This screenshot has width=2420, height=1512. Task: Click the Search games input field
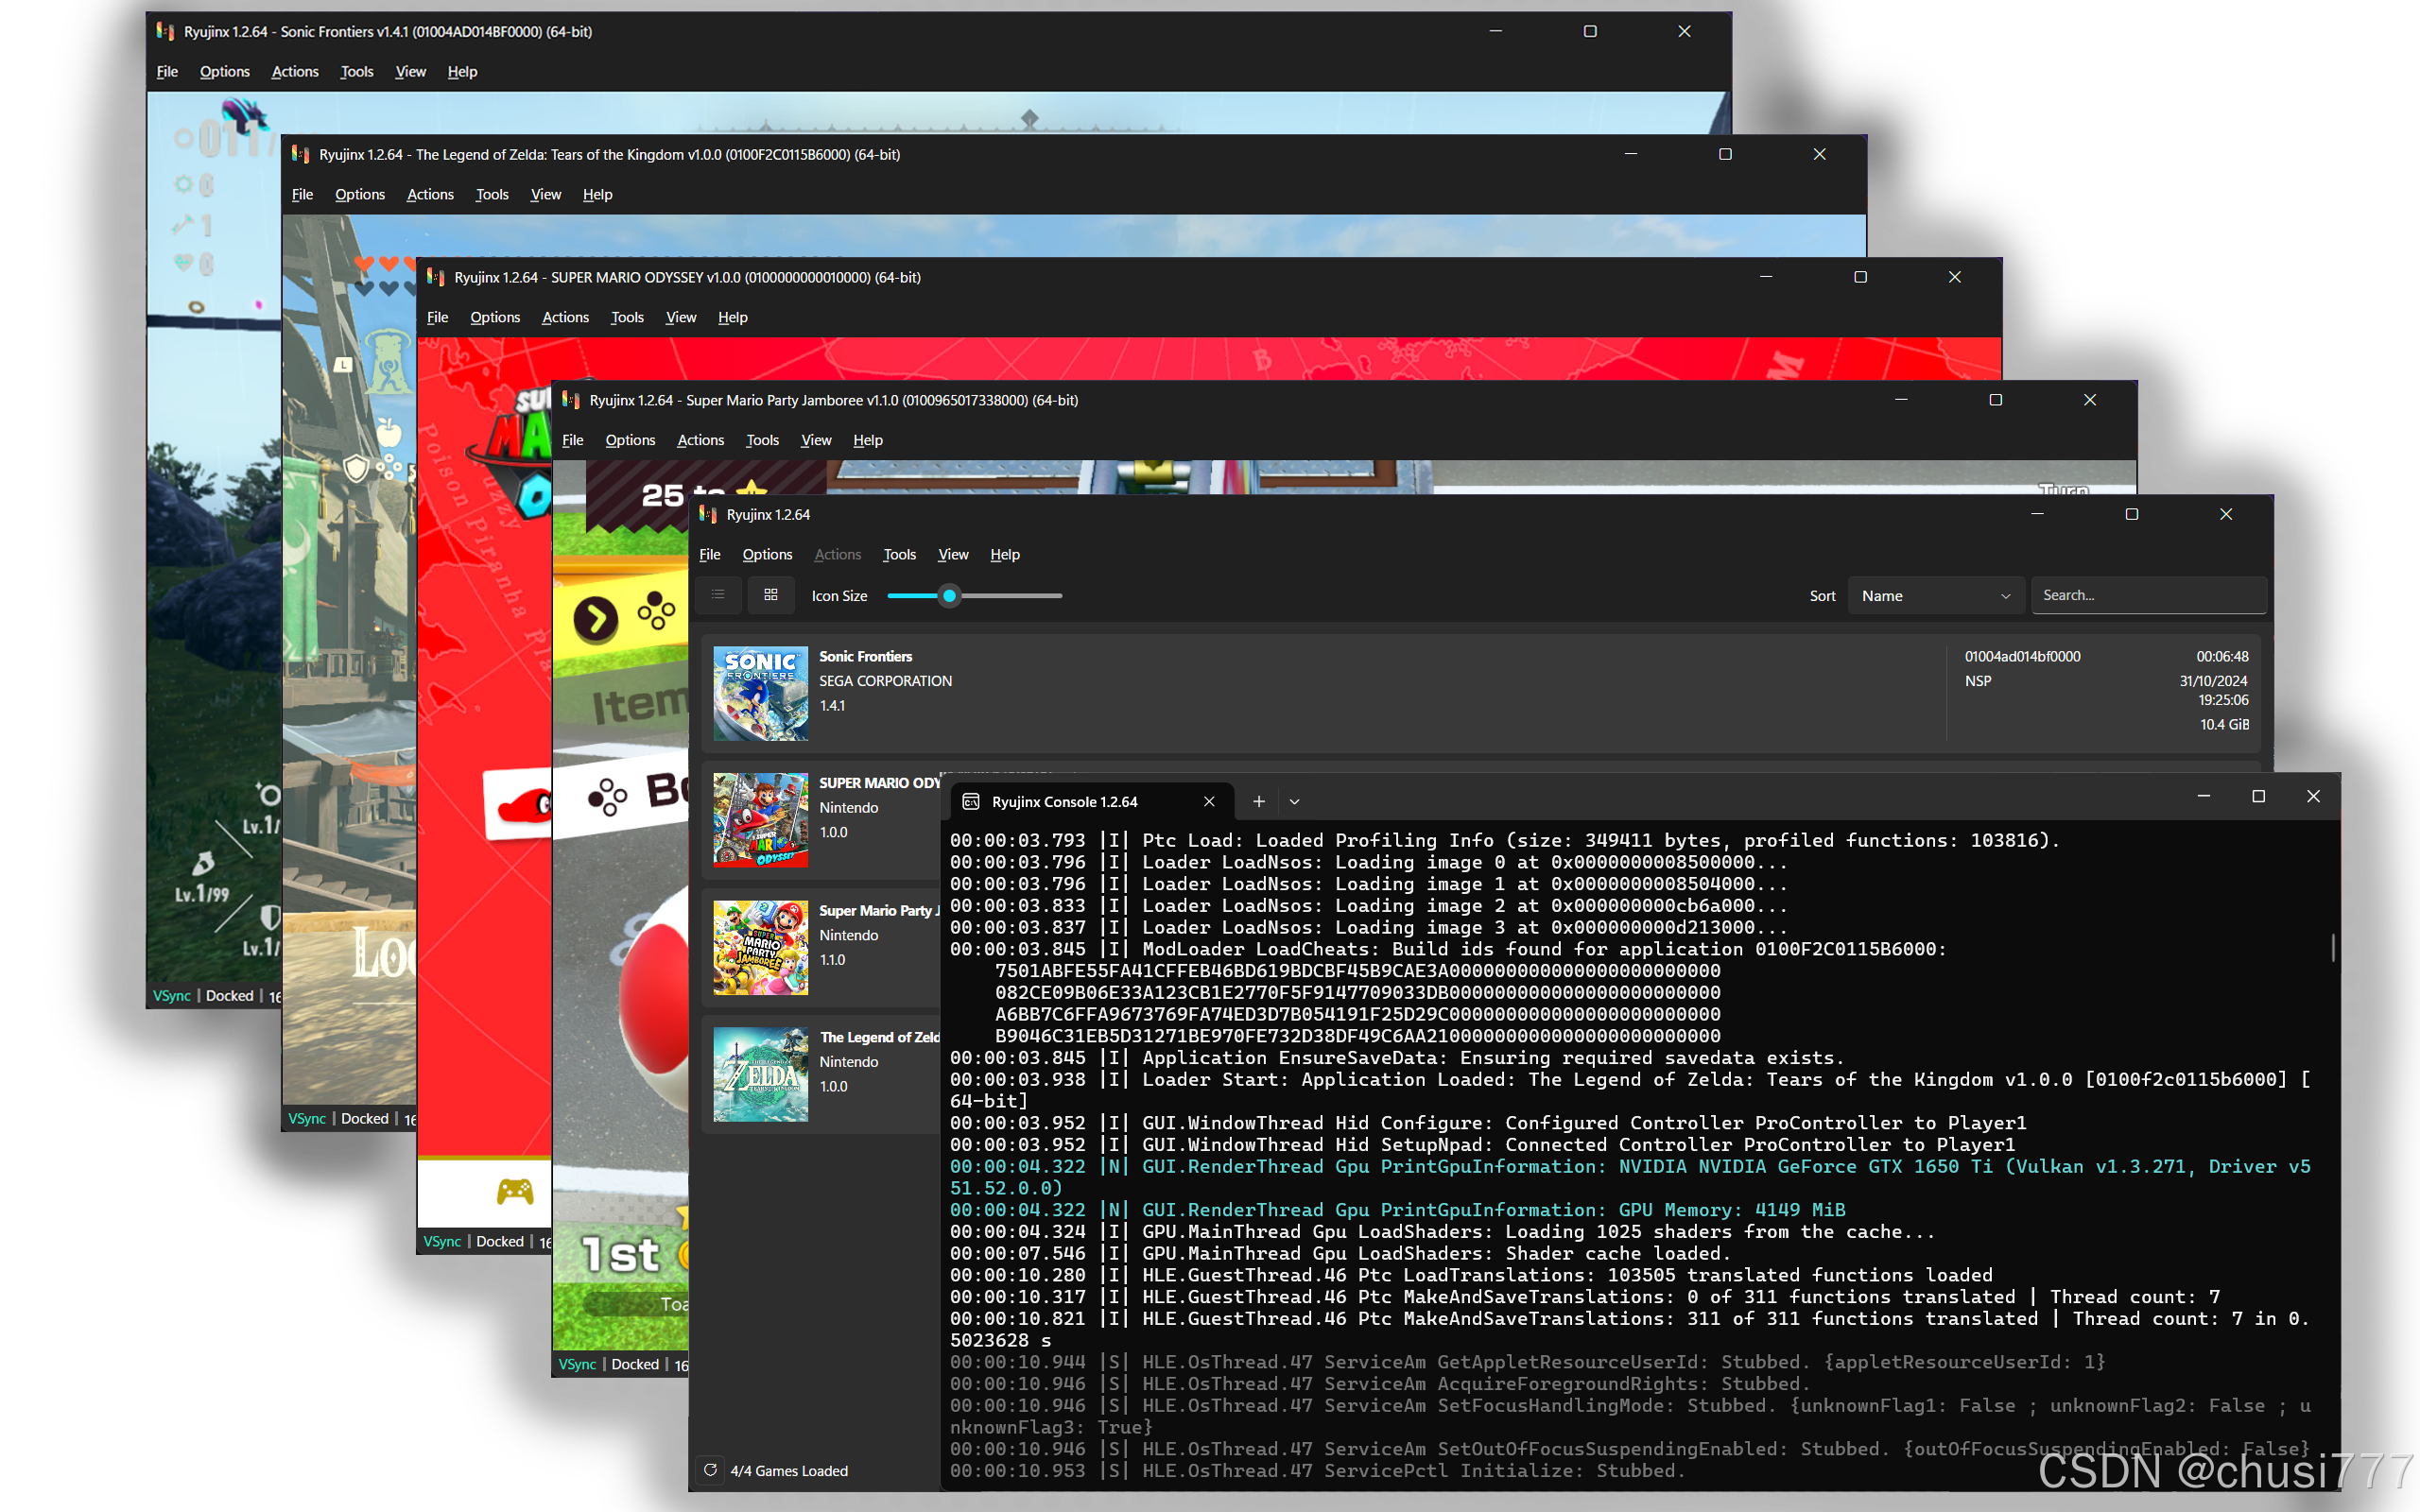point(2148,595)
